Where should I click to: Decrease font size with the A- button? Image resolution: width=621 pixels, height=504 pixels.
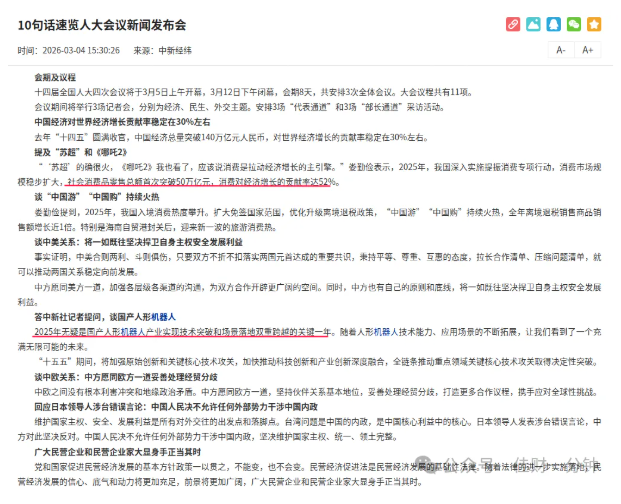[561, 50]
